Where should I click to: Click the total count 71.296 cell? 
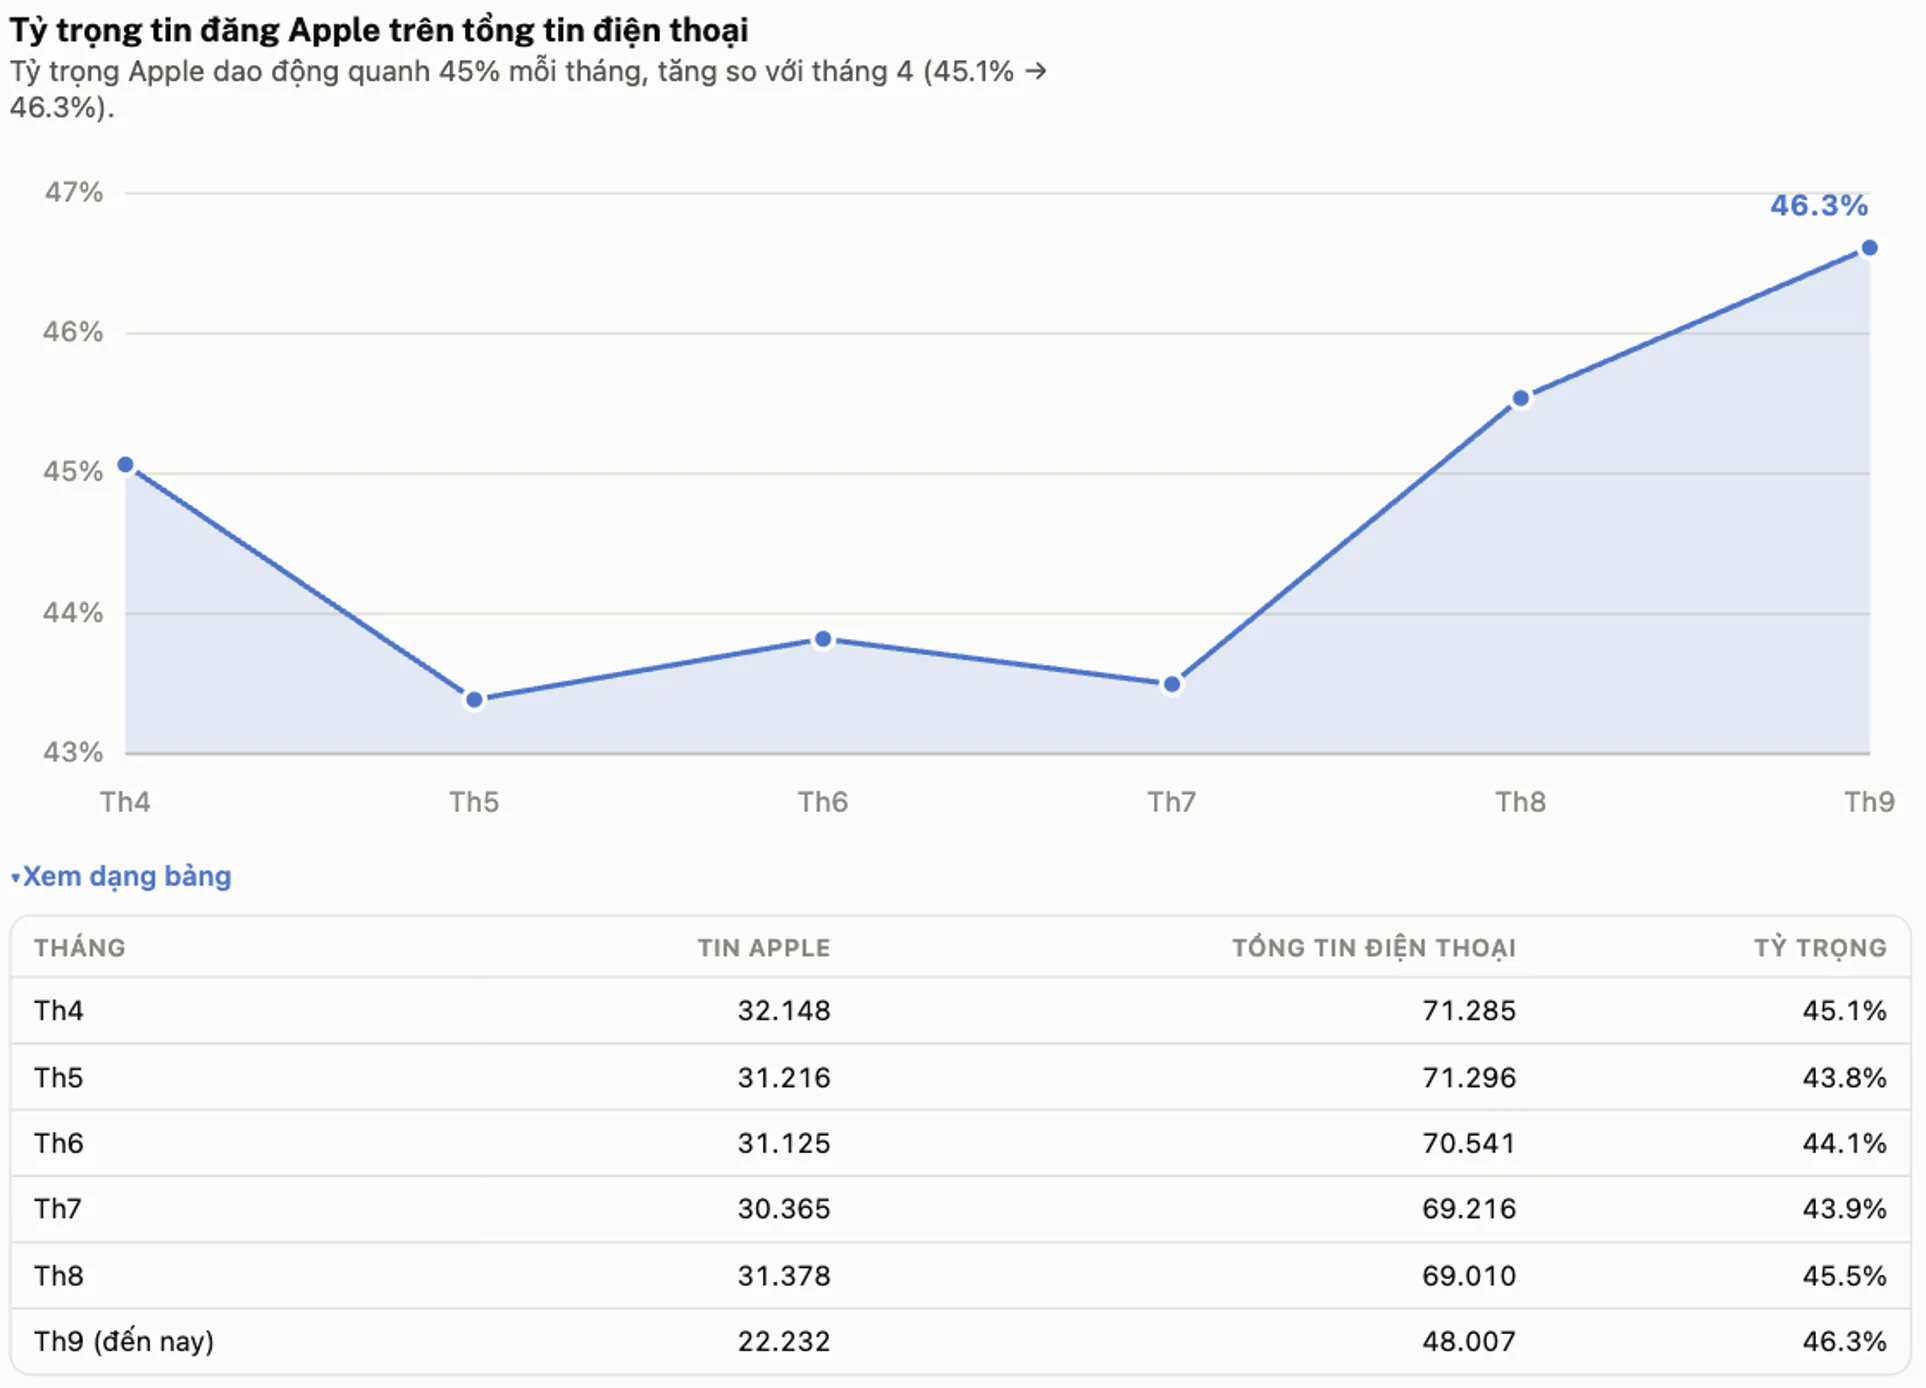[x=1469, y=1078]
